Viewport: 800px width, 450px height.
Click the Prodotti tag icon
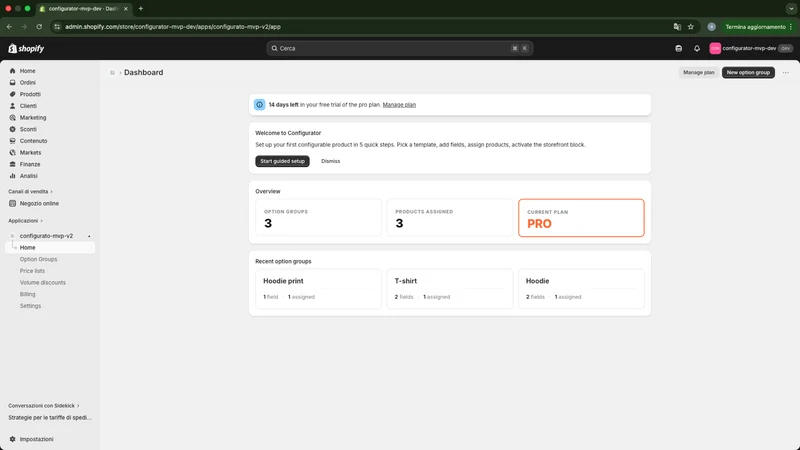[13, 94]
